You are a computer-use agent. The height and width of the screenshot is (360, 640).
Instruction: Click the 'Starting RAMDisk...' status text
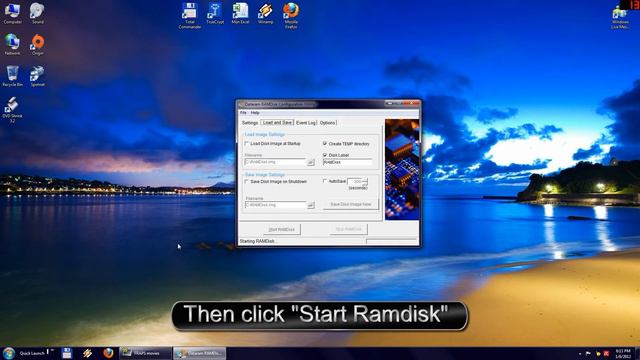tap(258, 241)
